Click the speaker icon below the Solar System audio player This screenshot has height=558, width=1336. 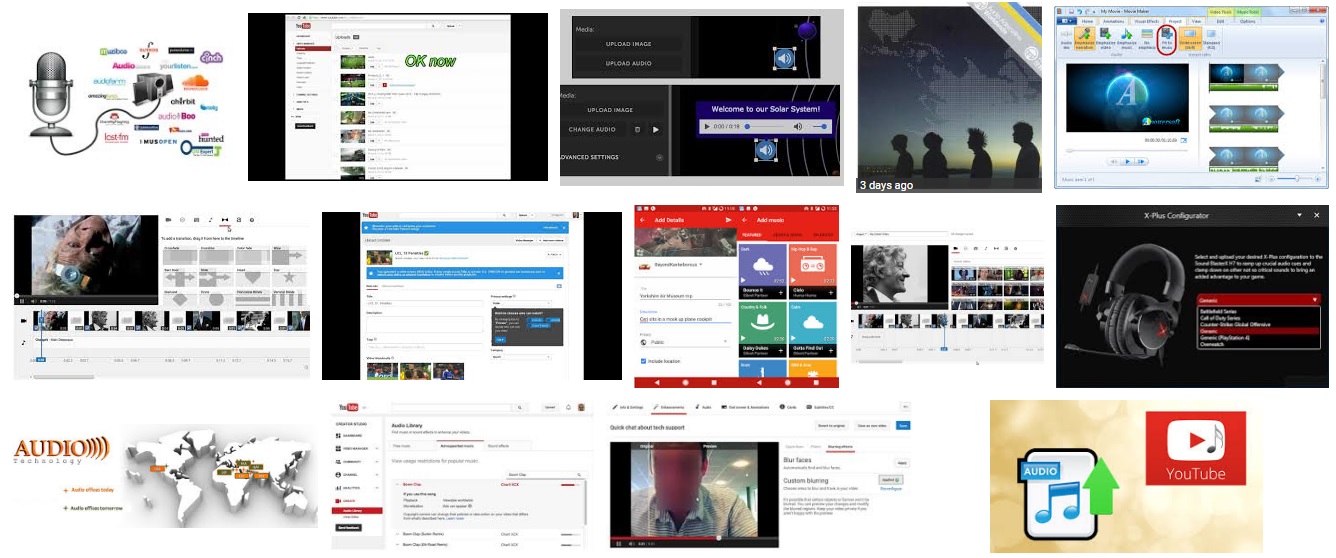tap(766, 150)
